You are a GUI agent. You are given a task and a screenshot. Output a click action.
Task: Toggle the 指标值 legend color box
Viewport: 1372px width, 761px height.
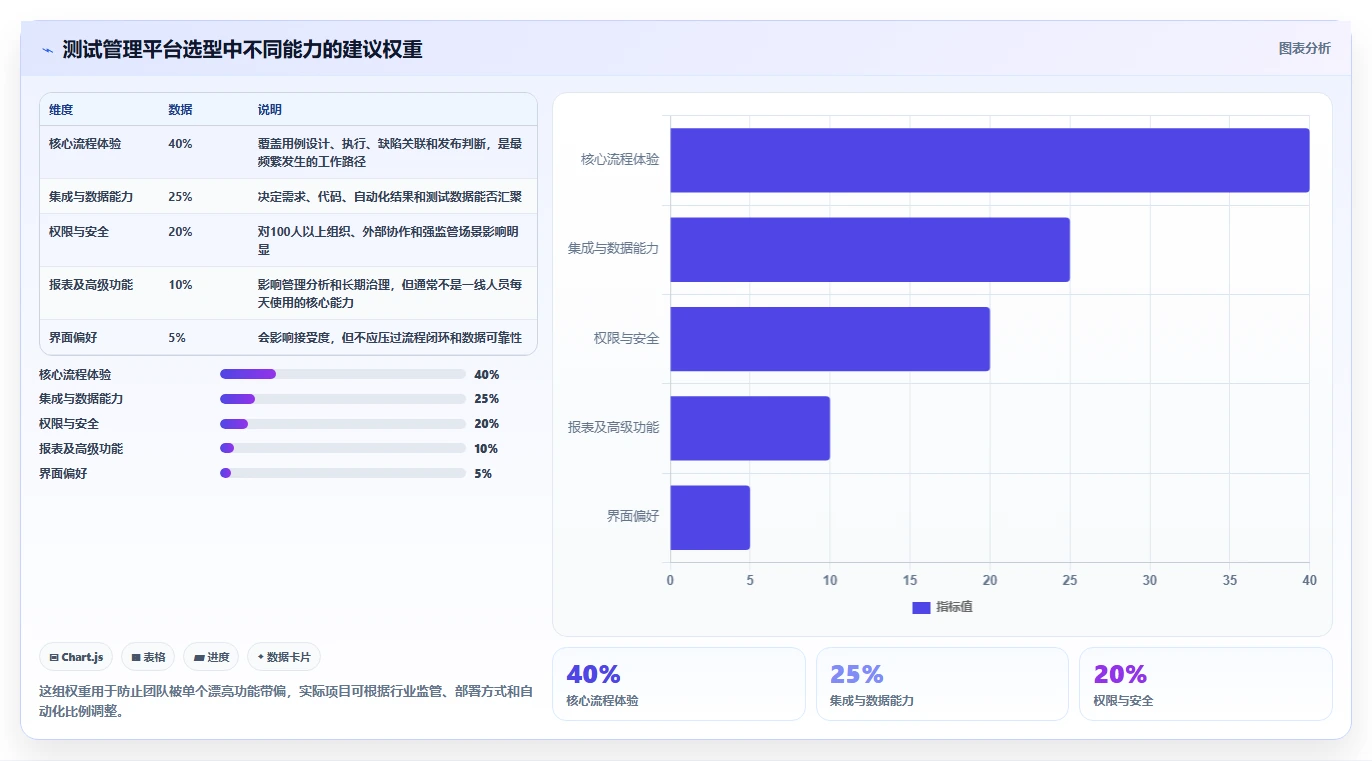[x=921, y=608]
